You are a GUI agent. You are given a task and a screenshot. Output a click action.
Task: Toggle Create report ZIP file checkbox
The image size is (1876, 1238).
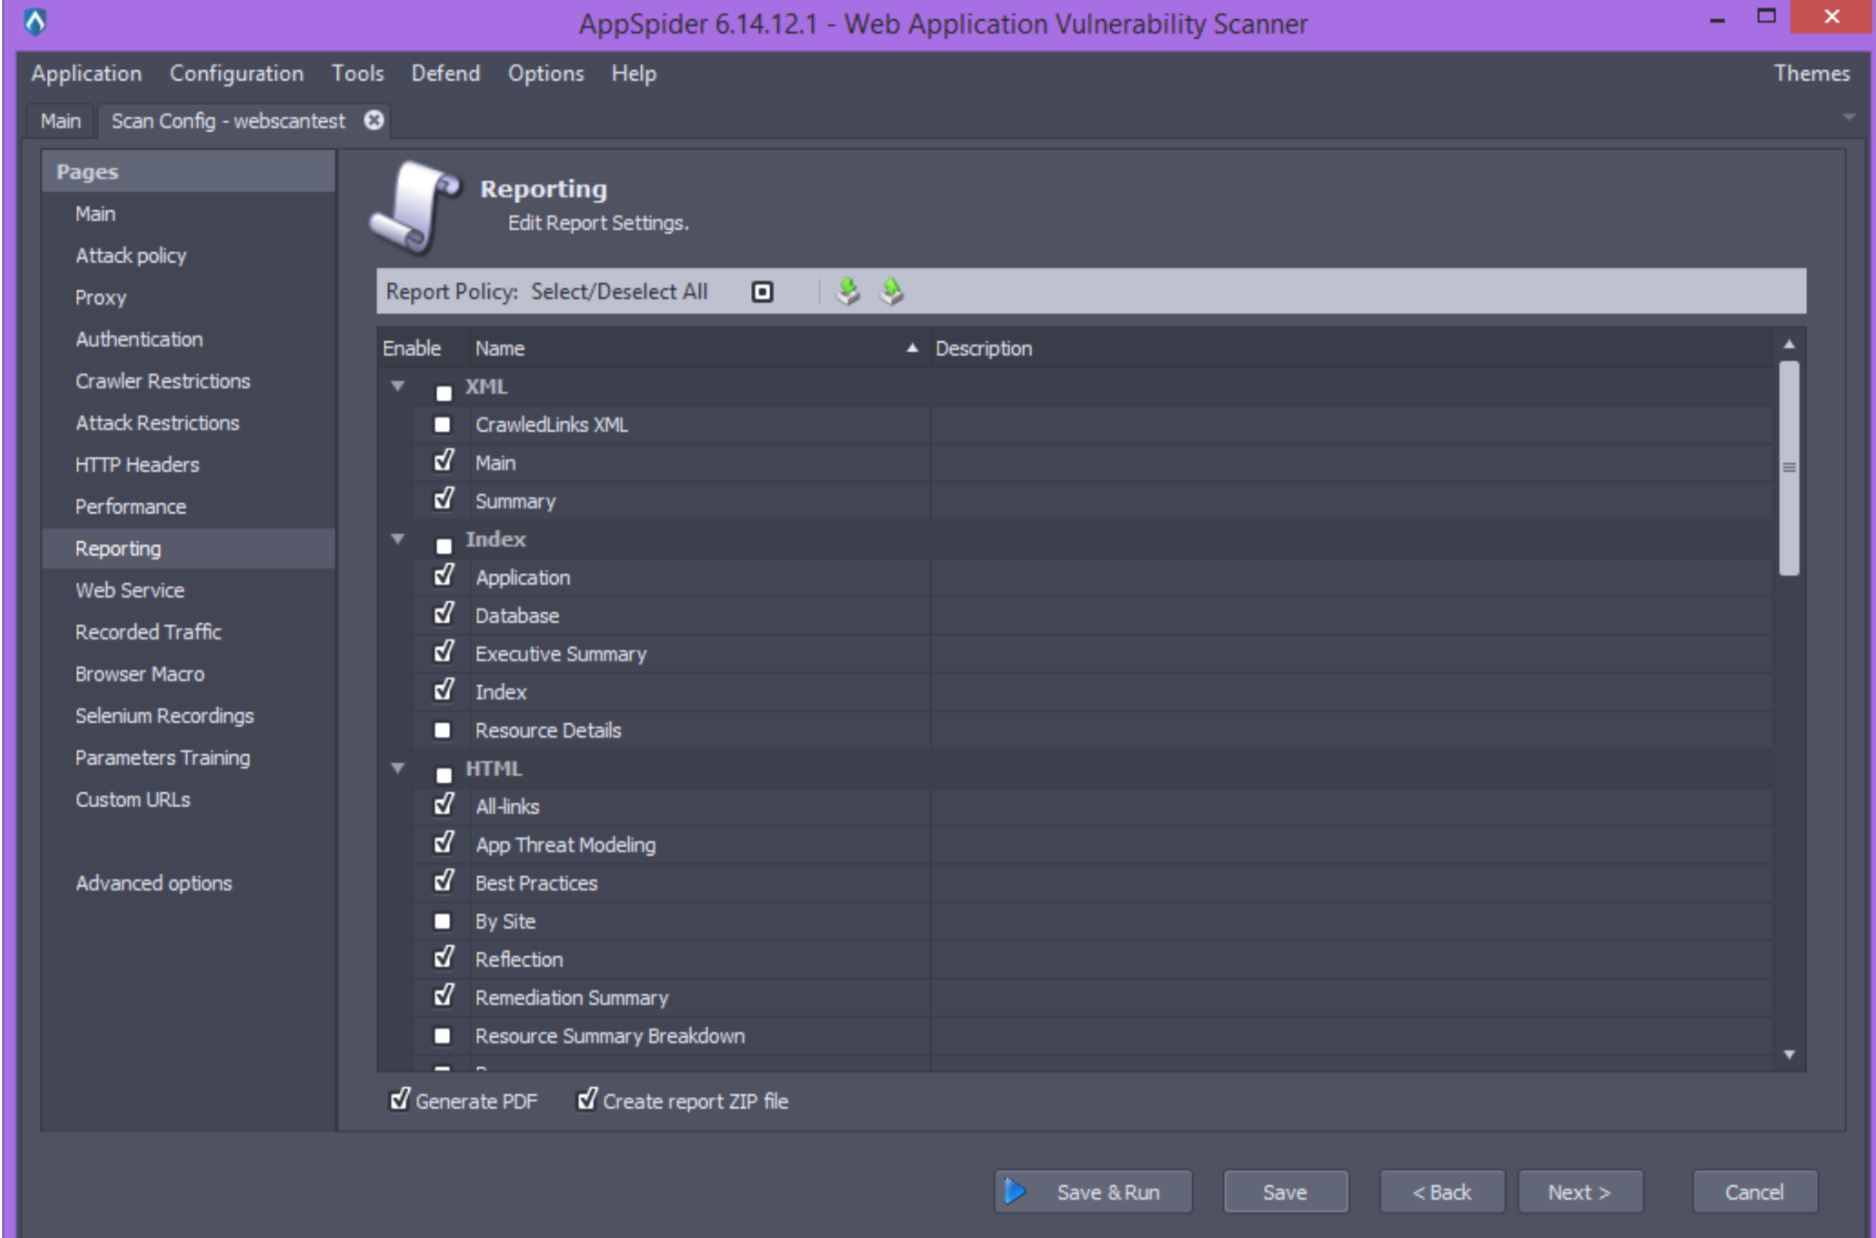588,1099
